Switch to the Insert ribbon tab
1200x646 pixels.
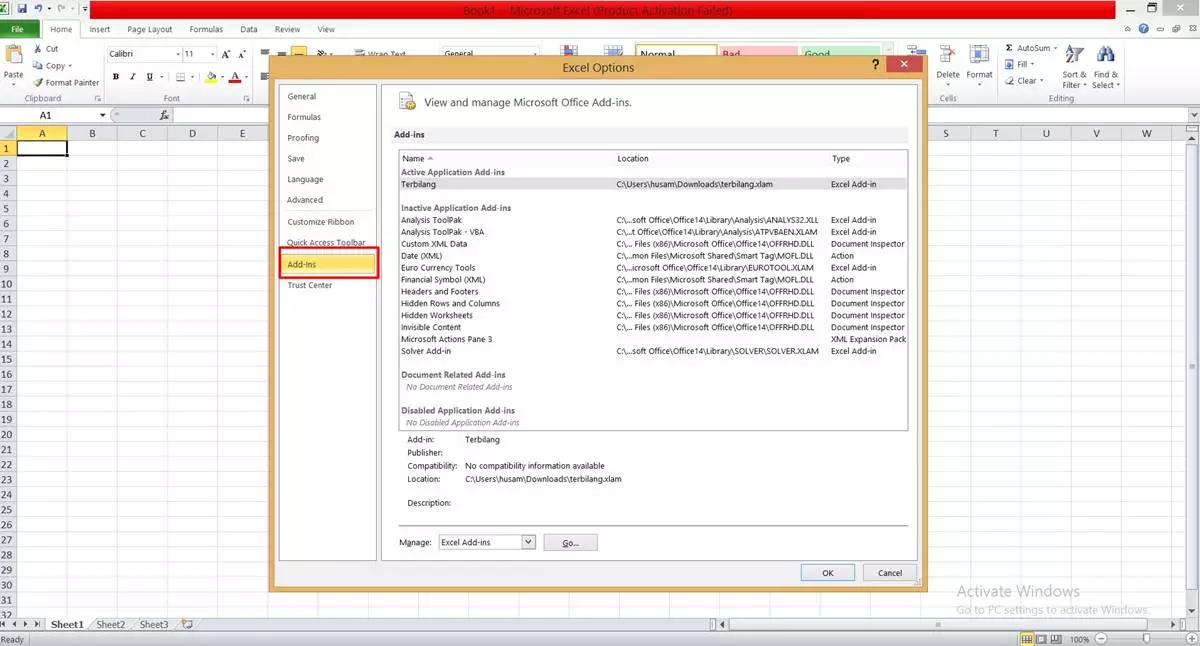(100, 30)
